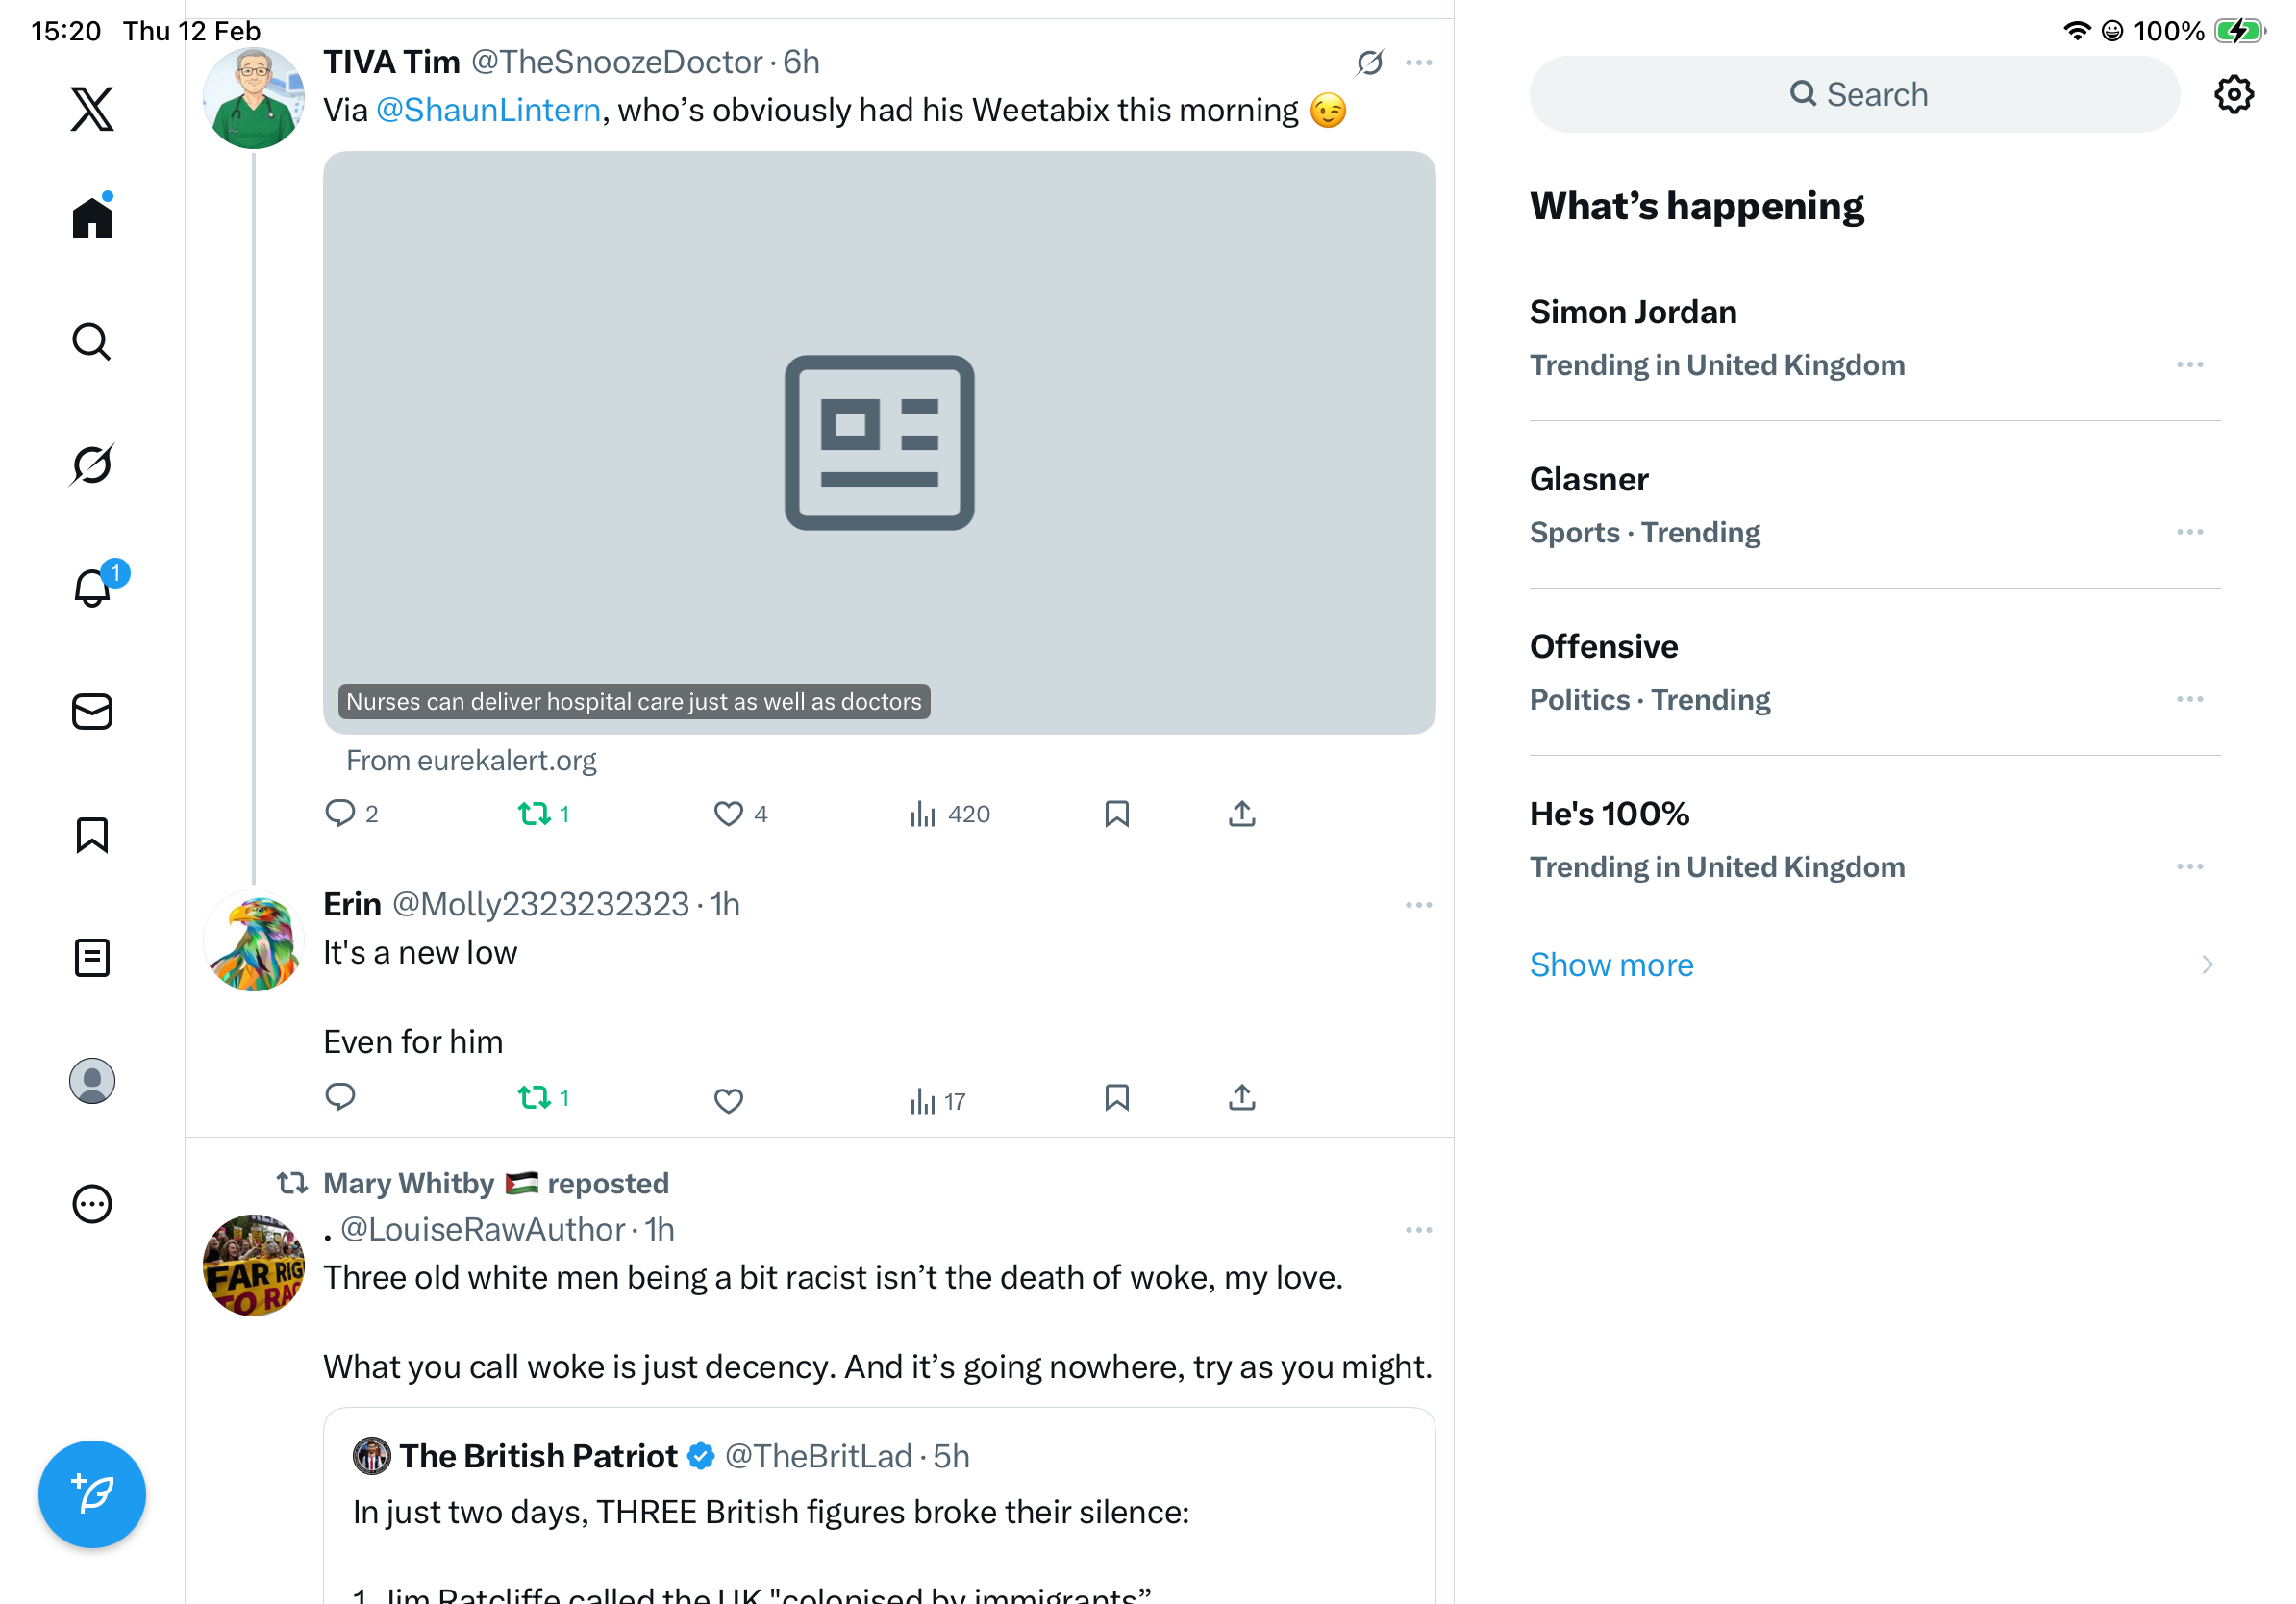Open @ShaunLintern mention link
The image size is (2296, 1604).
(488, 110)
